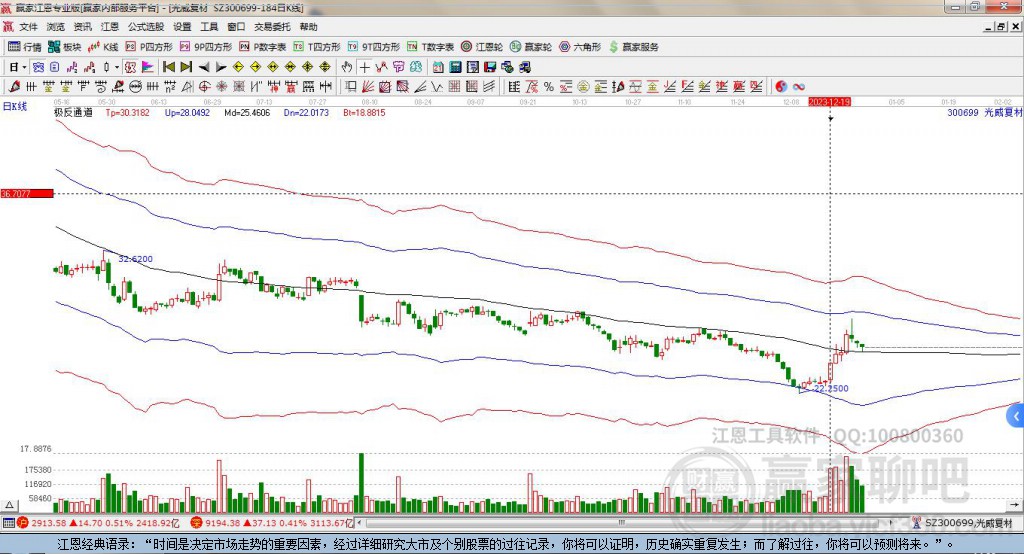Select the crosshair cursor tool
Image resolution: width=1024 pixels, height=554 pixels.
pos(365,67)
